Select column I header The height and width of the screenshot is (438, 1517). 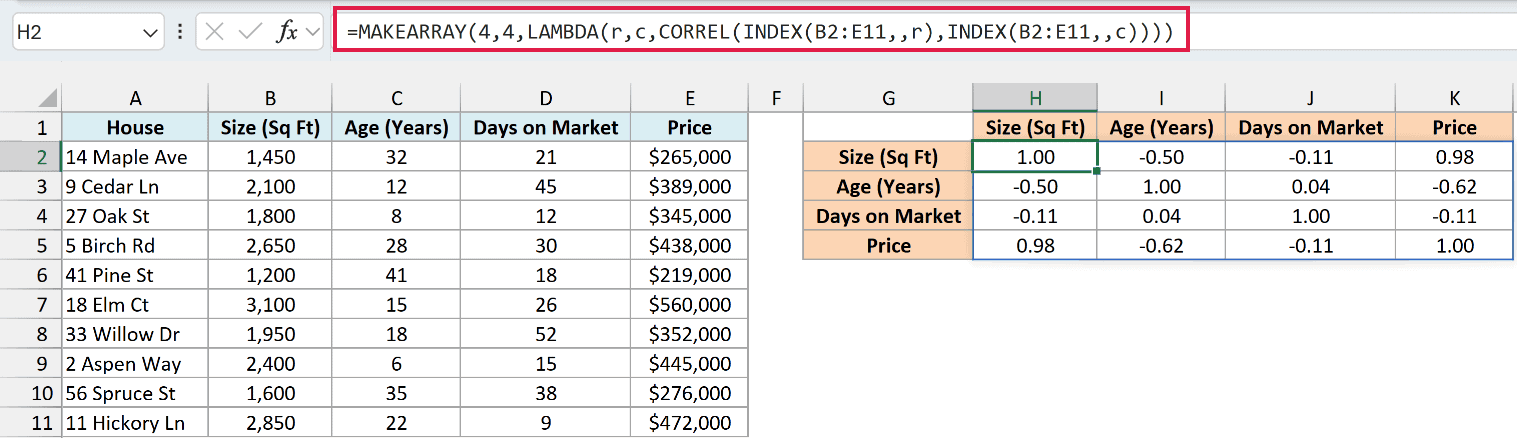[x=1161, y=97]
